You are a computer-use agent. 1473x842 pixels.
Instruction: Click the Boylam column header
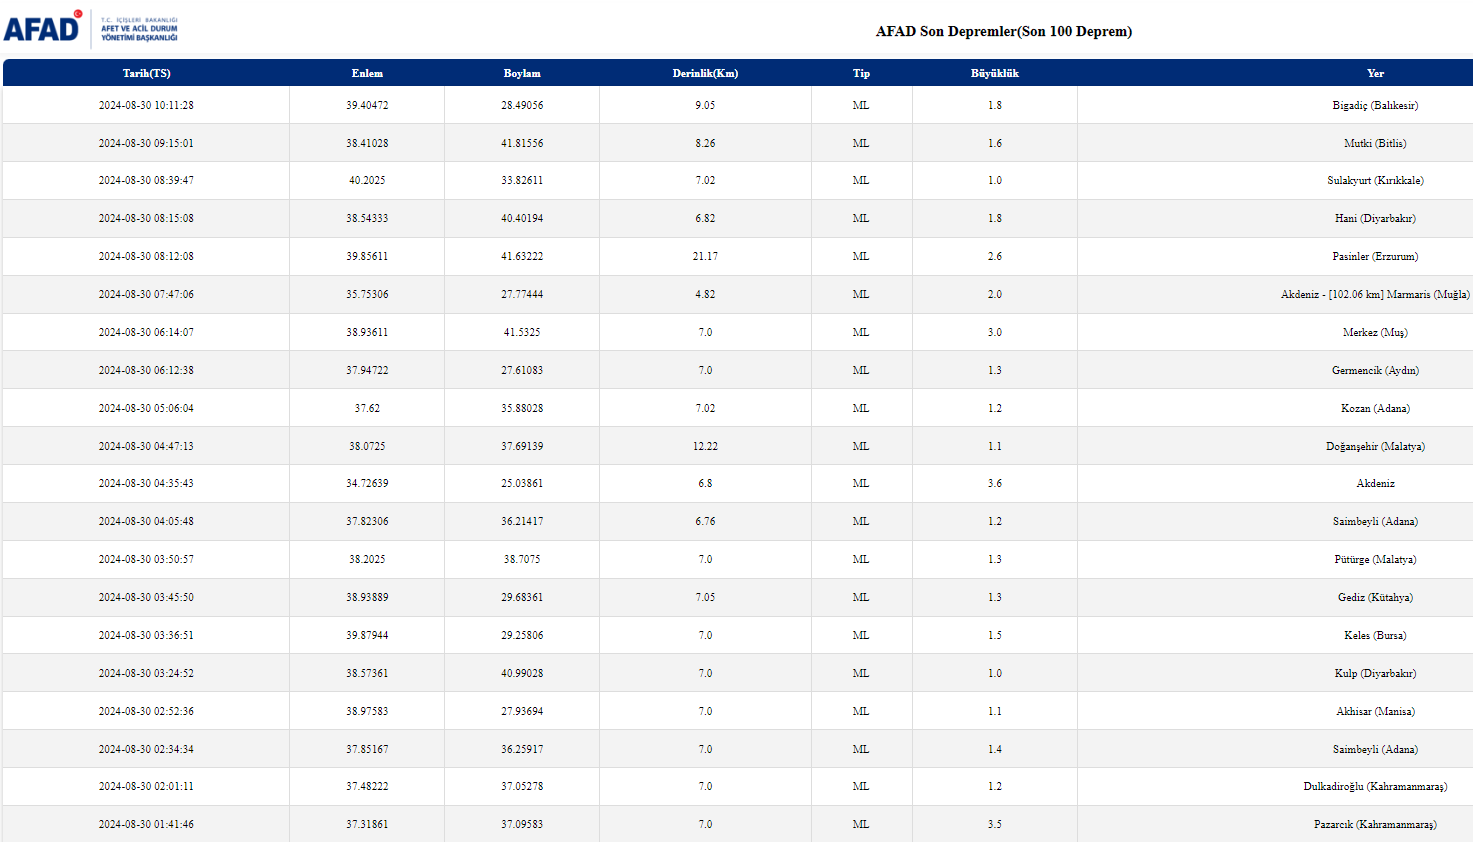click(x=522, y=73)
